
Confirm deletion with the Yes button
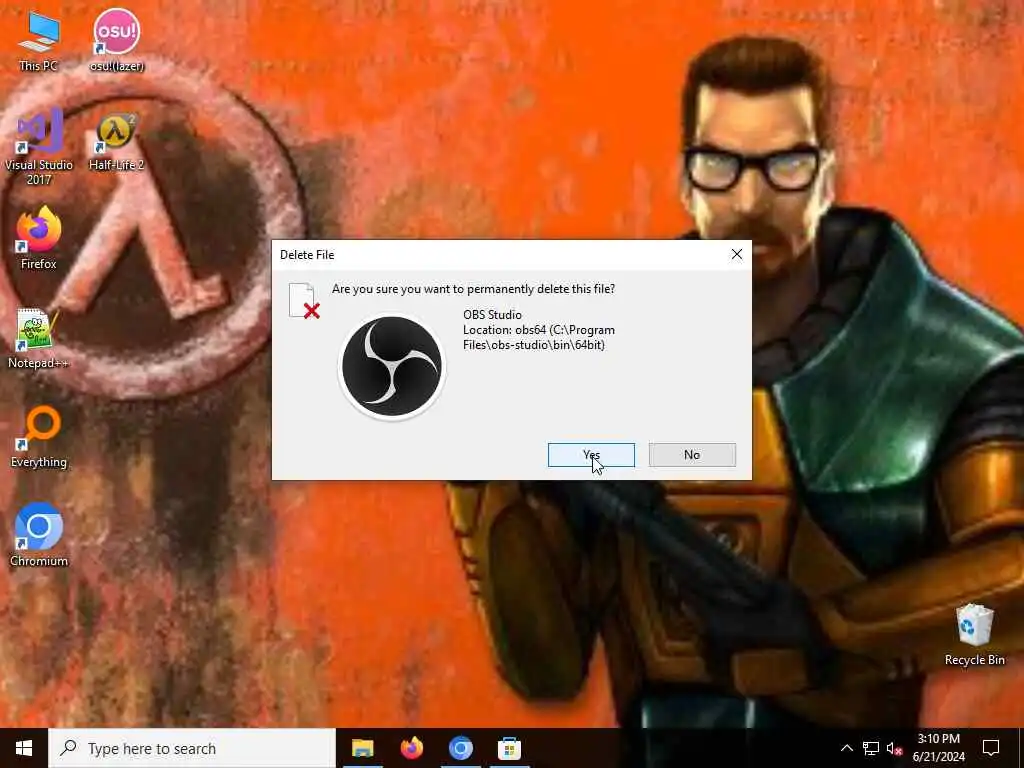click(x=591, y=455)
